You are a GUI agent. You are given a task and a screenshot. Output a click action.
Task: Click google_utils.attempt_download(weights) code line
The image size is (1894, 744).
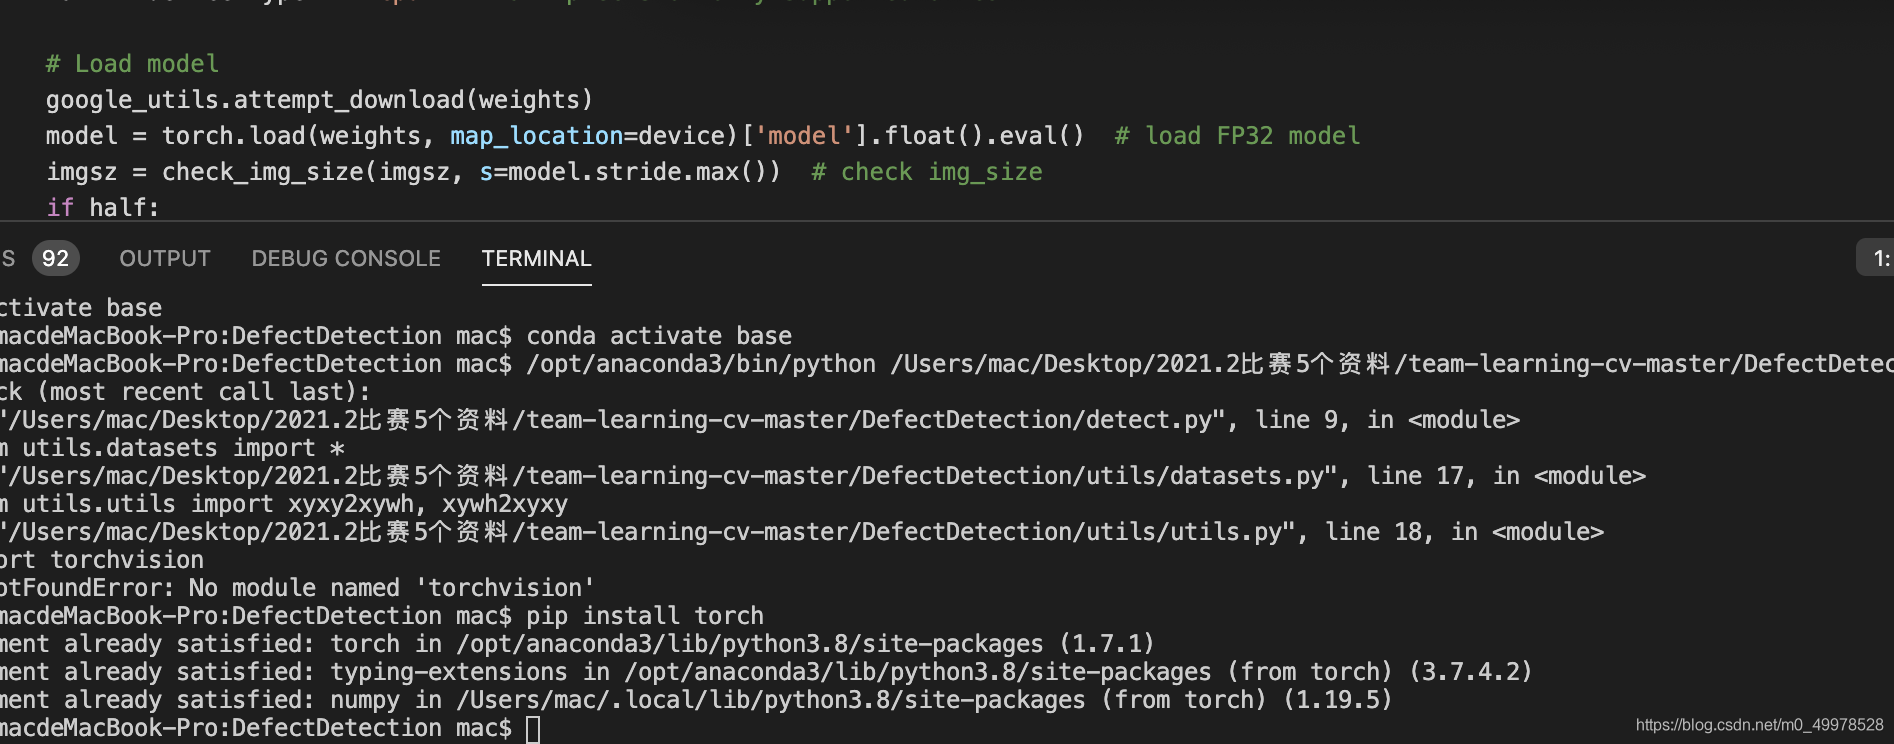(319, 100)
